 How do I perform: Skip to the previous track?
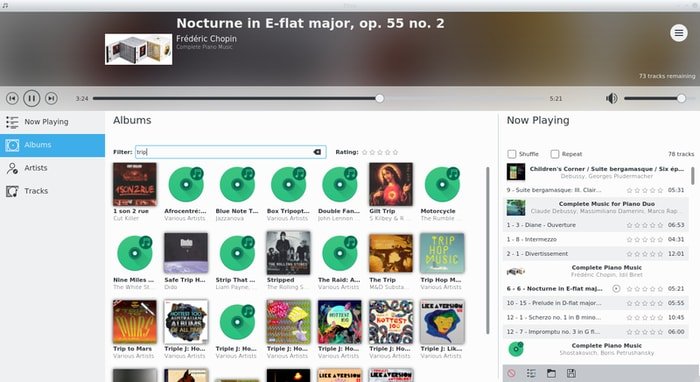[12, 98]
